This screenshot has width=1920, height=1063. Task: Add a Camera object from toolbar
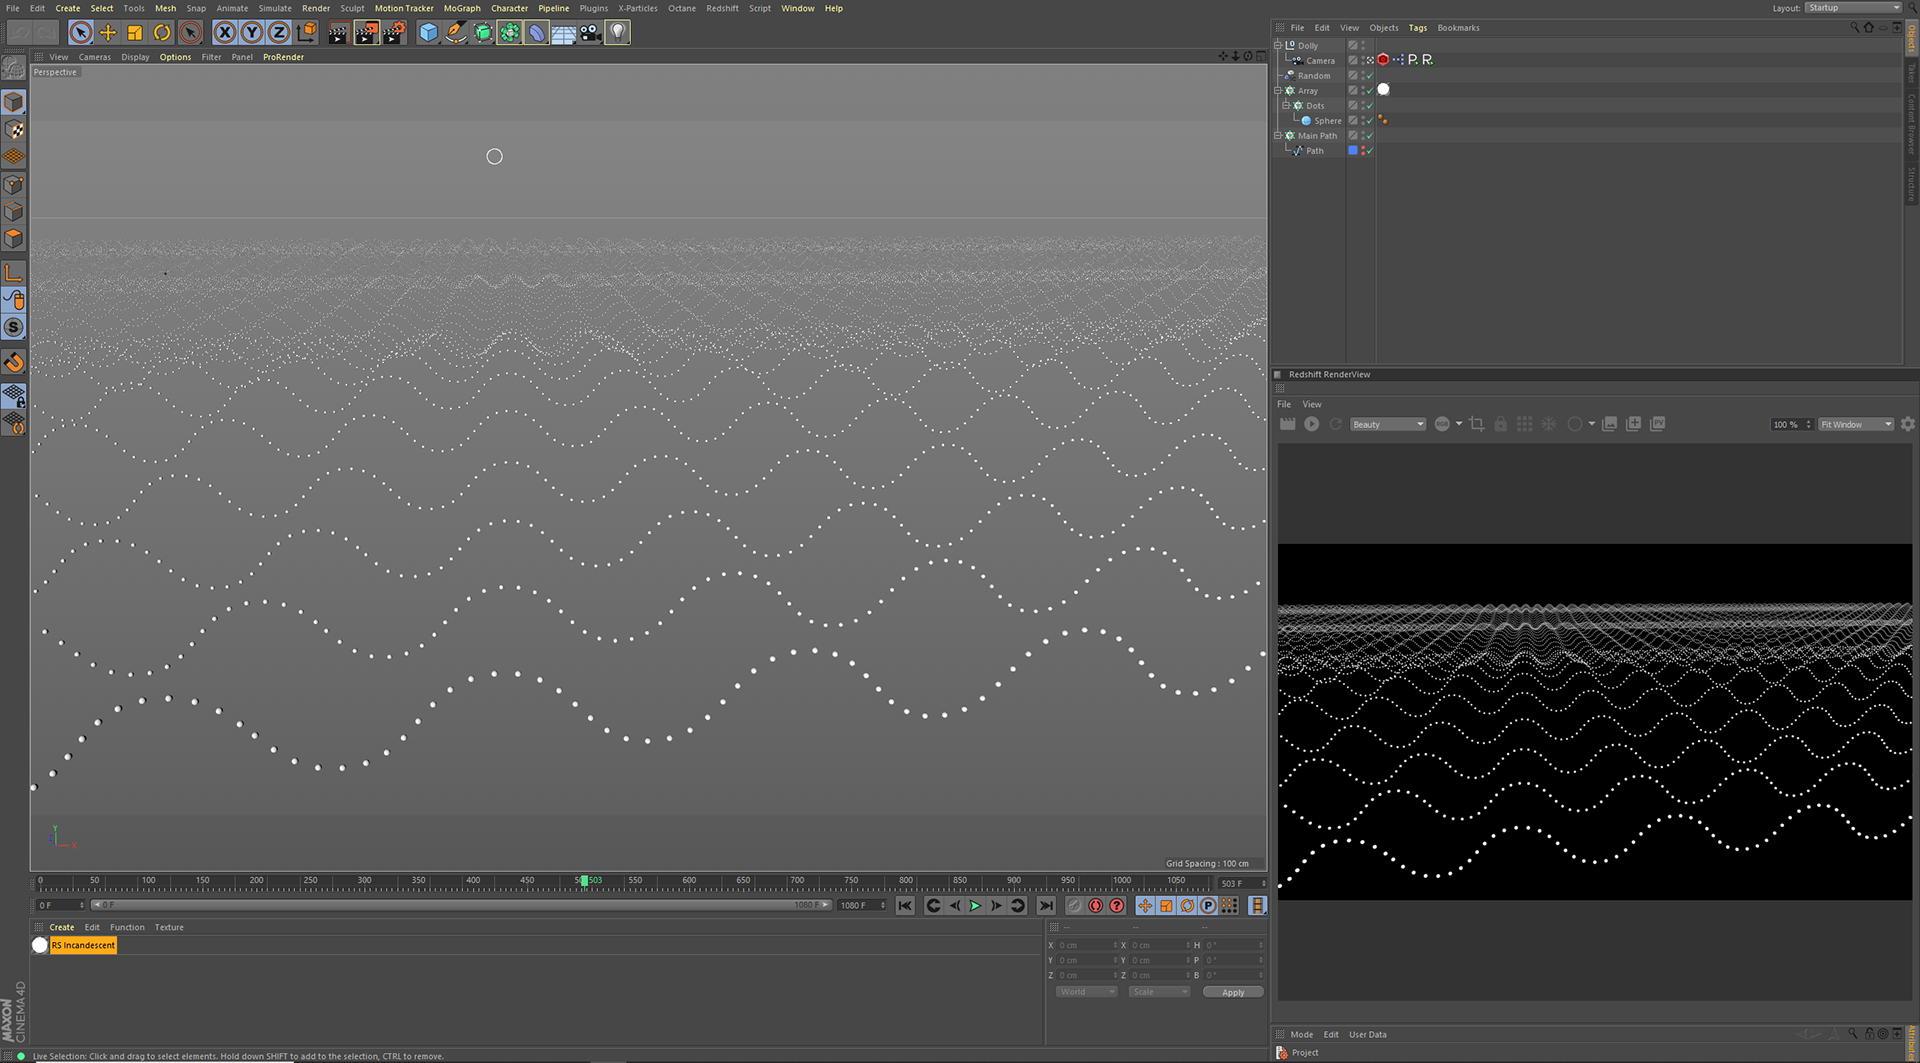pos(591,33)
